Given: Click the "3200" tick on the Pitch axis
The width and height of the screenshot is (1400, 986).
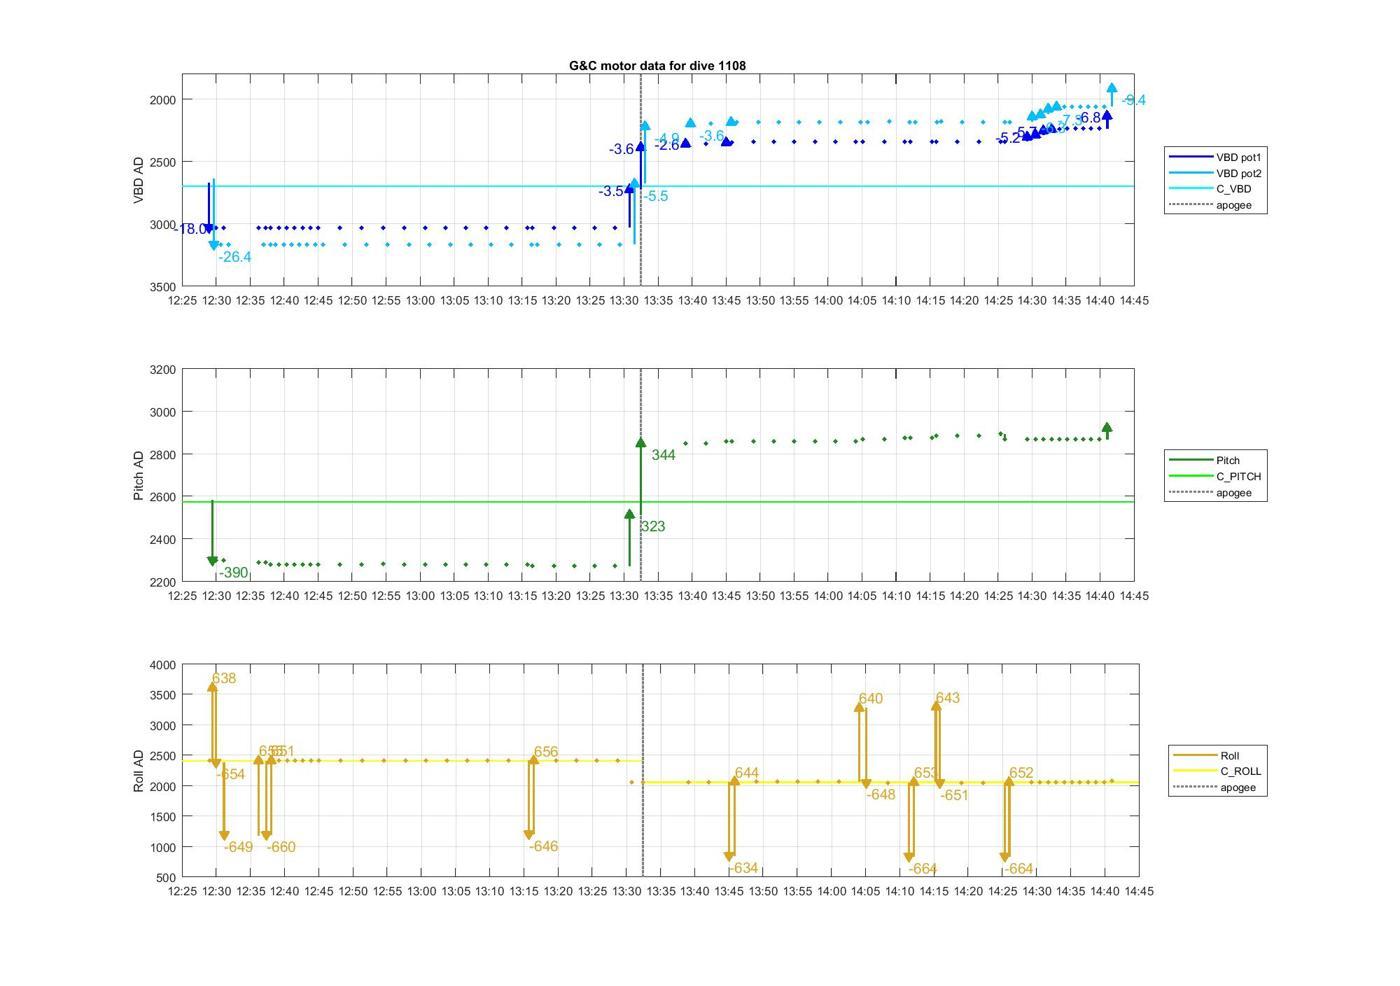Looking at the screenshot, I should coord(162,370).
